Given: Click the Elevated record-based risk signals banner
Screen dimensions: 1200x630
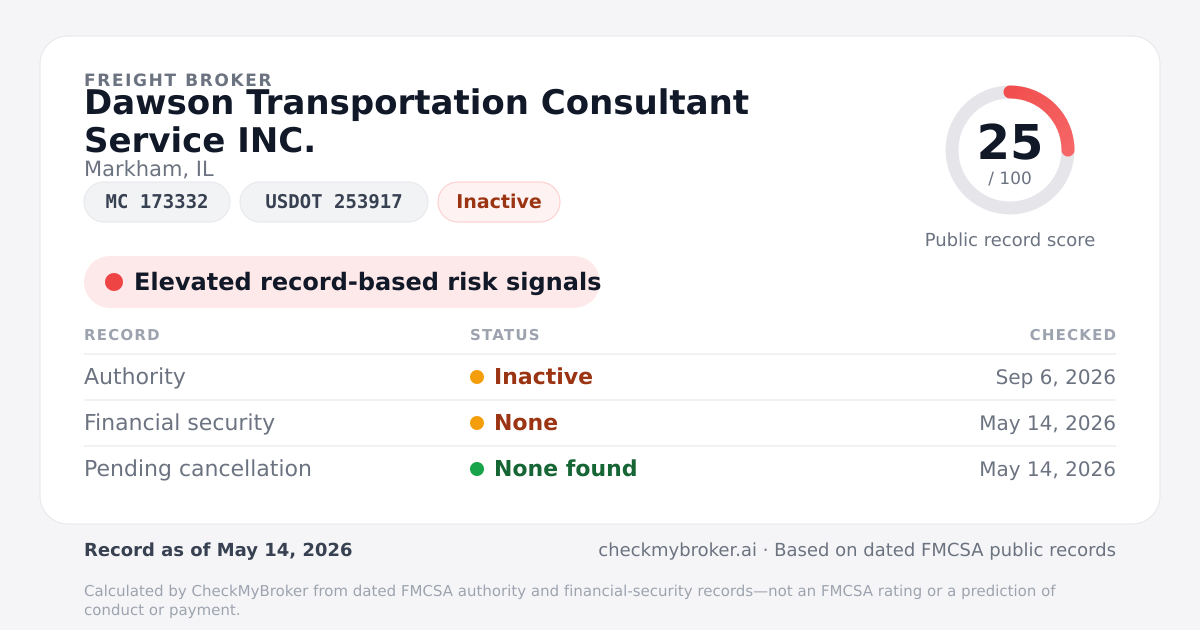Looking at the screenshot, I should click(x=342, y=282).
